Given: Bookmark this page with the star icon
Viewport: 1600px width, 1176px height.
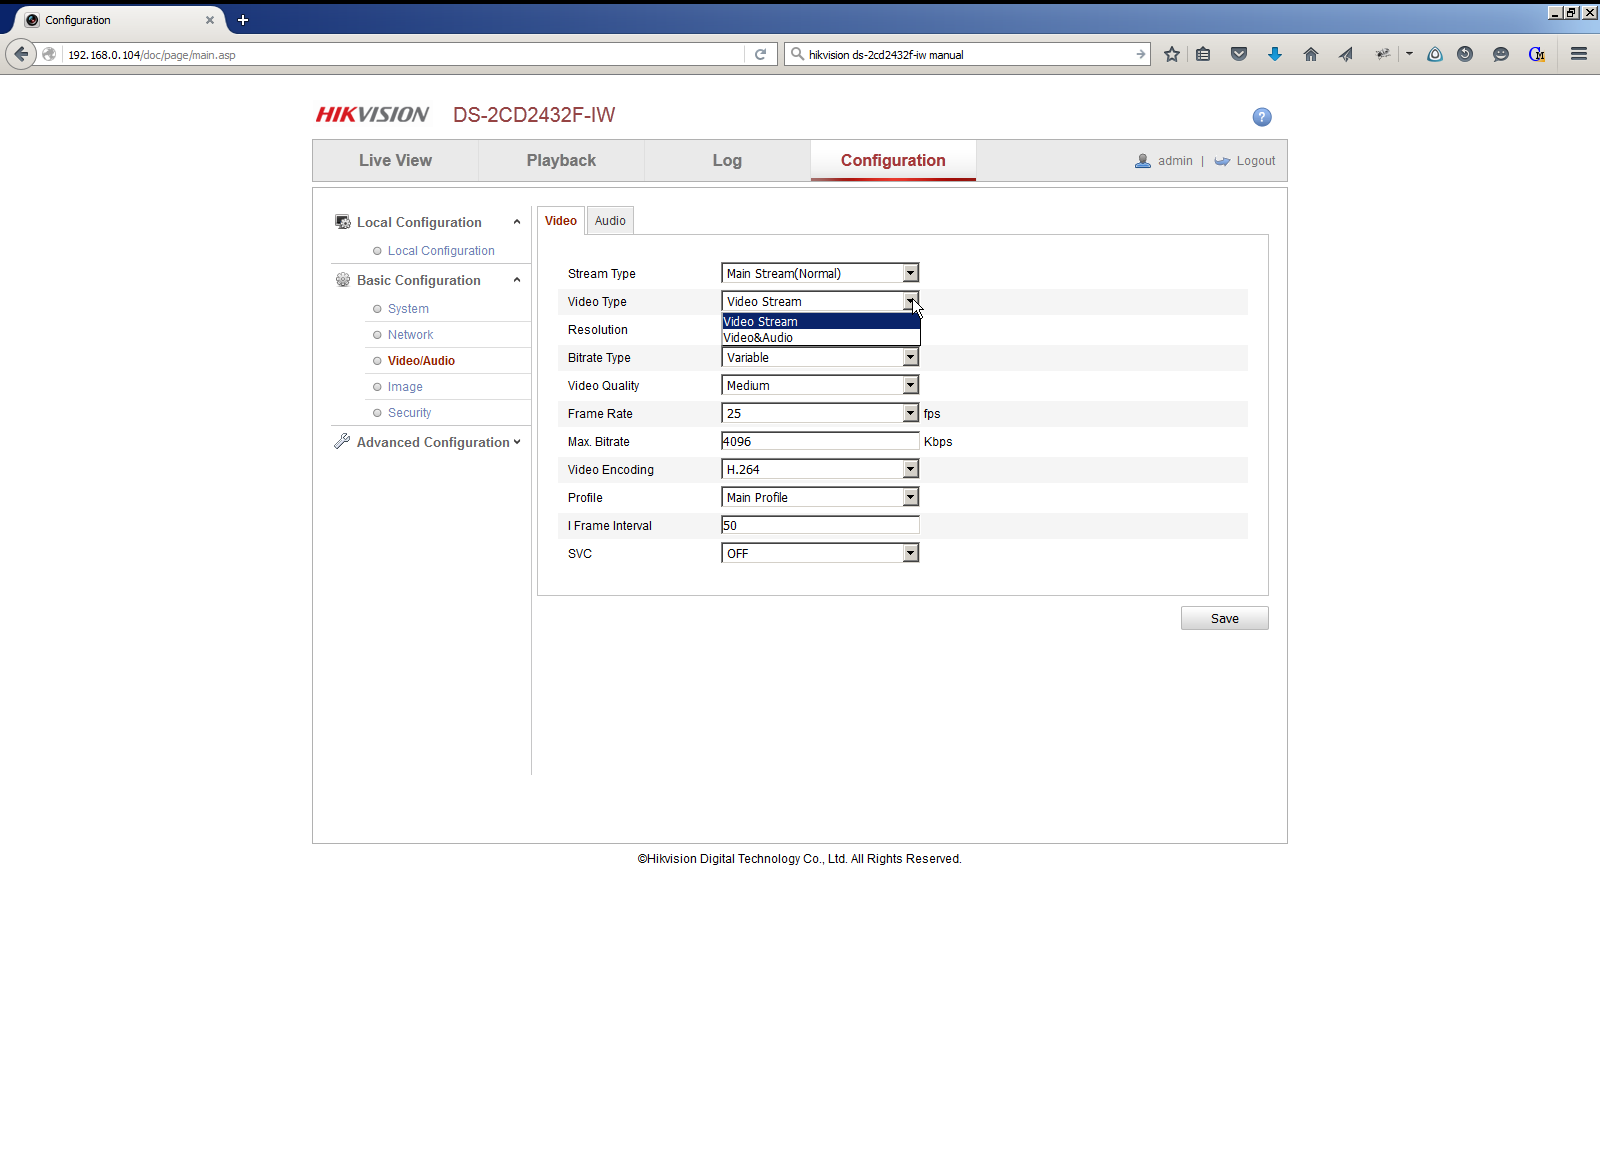Looking at the screenshot, I should click(x=1172, y=54).
